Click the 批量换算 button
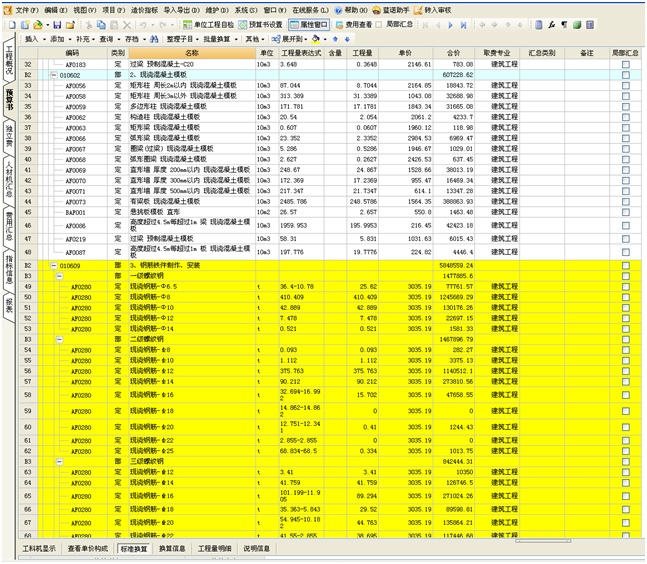Screen dimensions: 647x564 (219, 38)
